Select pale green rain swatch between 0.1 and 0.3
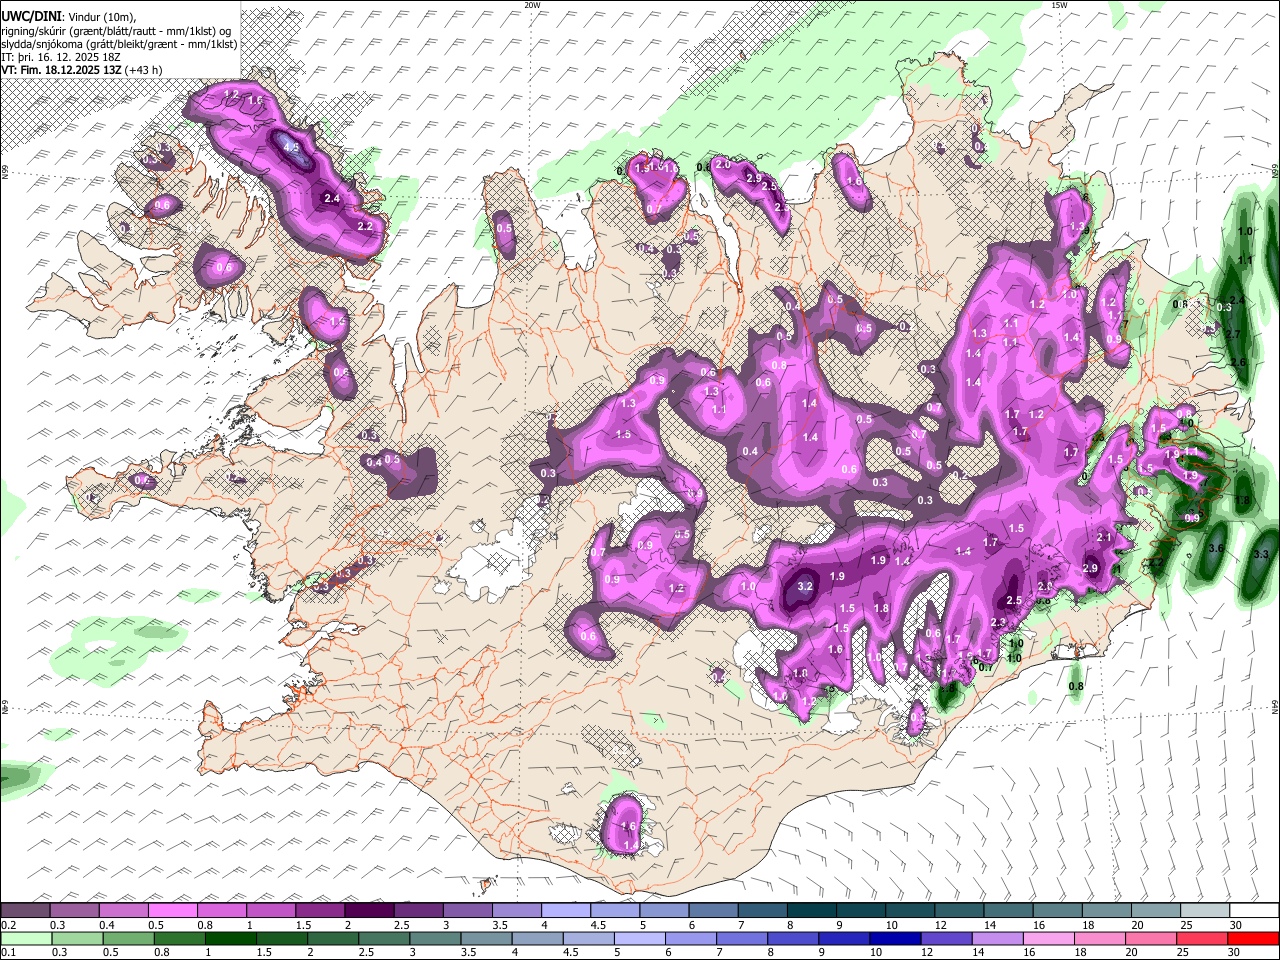 pyautogui.click(x=27, y=938)
